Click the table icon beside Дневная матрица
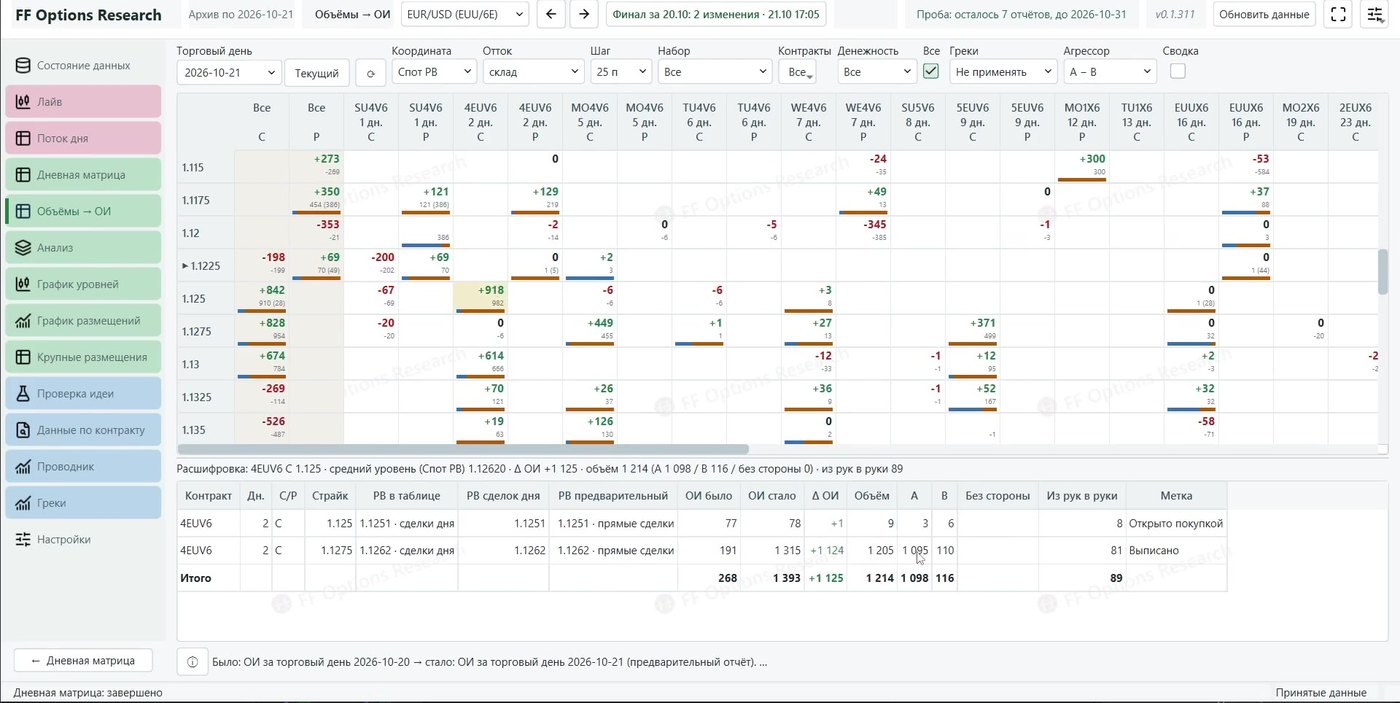The width and height of the screenshot is (1400, 703). coord(22,175)
